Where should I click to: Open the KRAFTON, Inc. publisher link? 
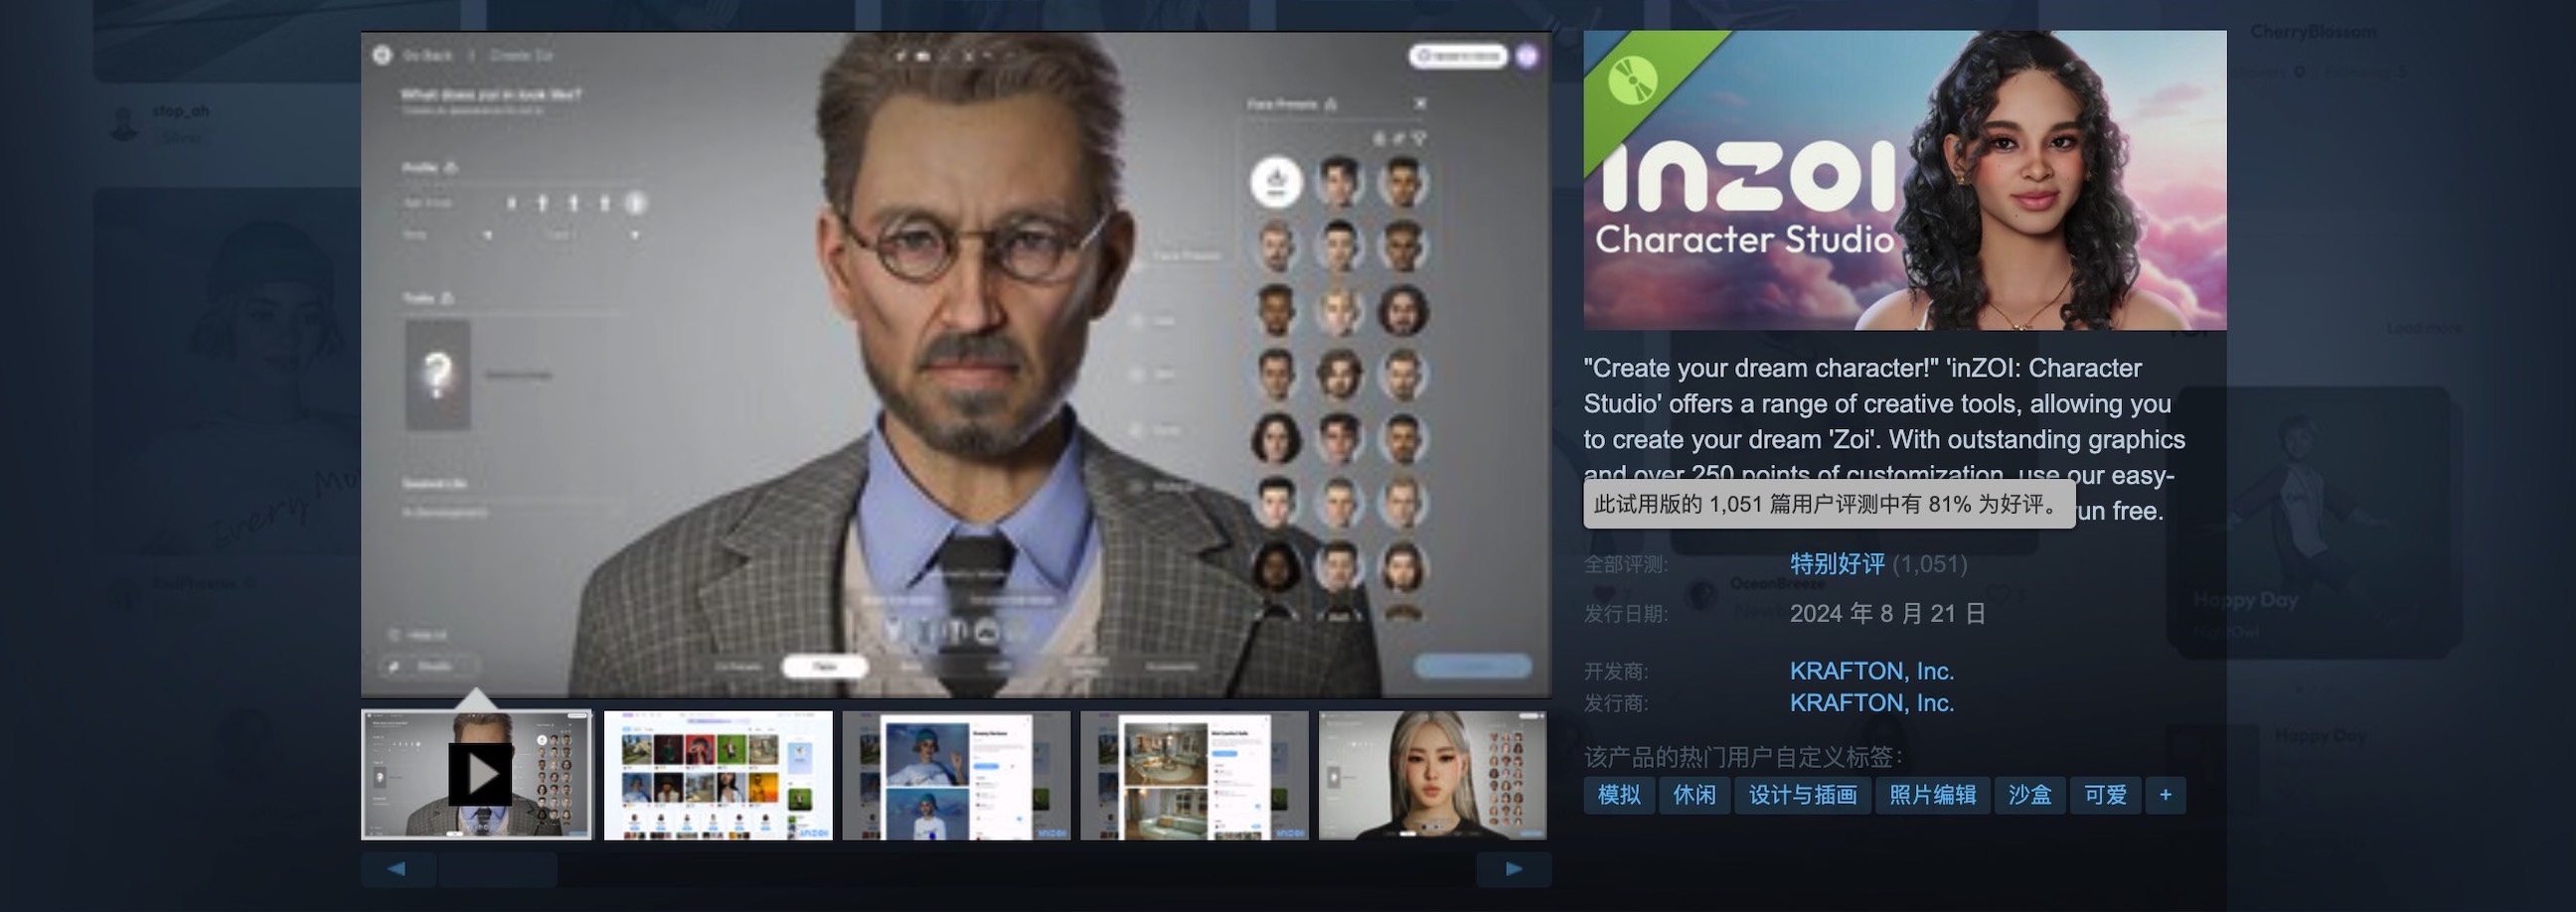1871,703
